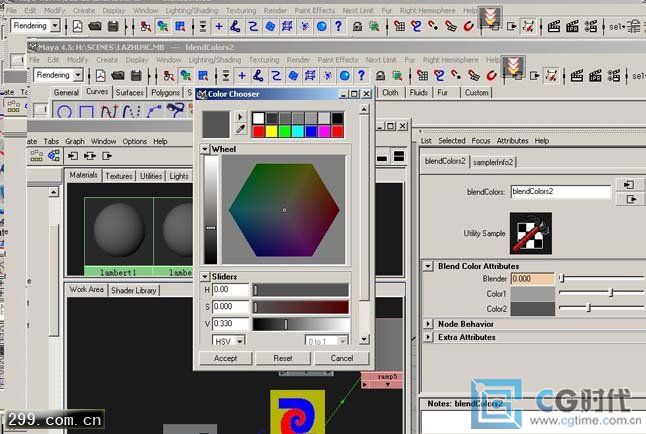The width and height of the screenshot is (646, 434).
Task: Open the Utilities tab in Hypershade
Action: (x=151, y=176)
